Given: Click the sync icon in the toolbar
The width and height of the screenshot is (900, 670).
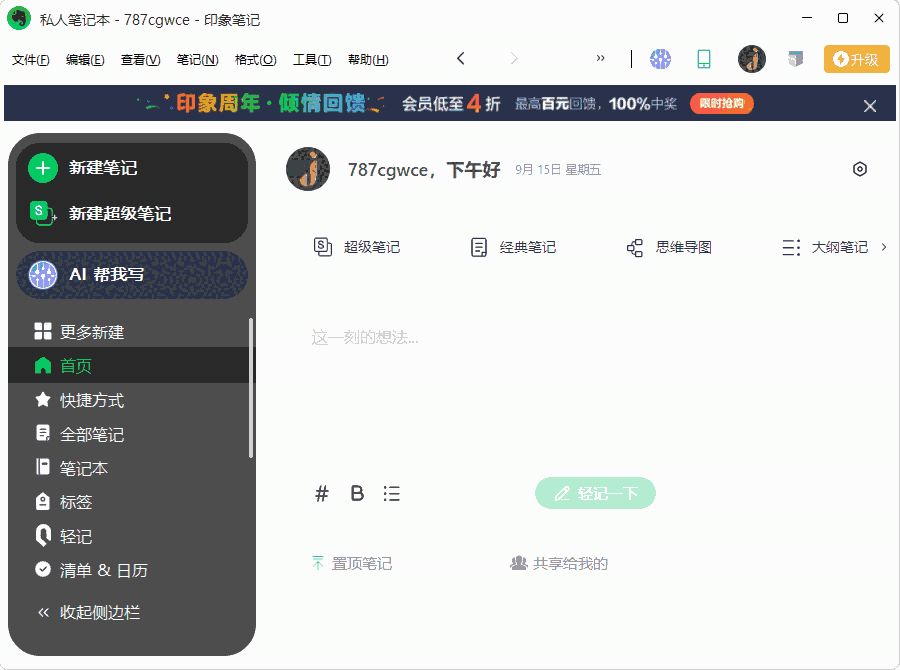Looking at the screenshot, I should click(660, 59).
